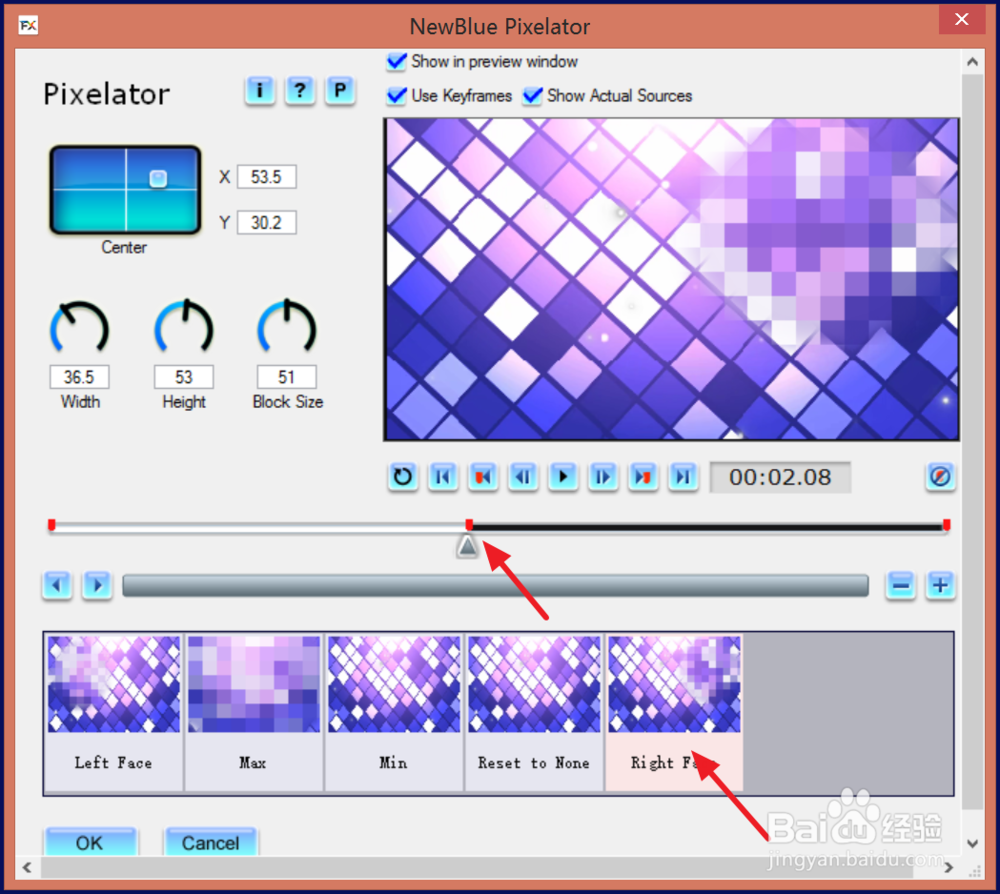Click the timeline horizontal scroll bar
Image resolution: width=1000 pixels, height=894 pixels.
click(x=496, y=585)
